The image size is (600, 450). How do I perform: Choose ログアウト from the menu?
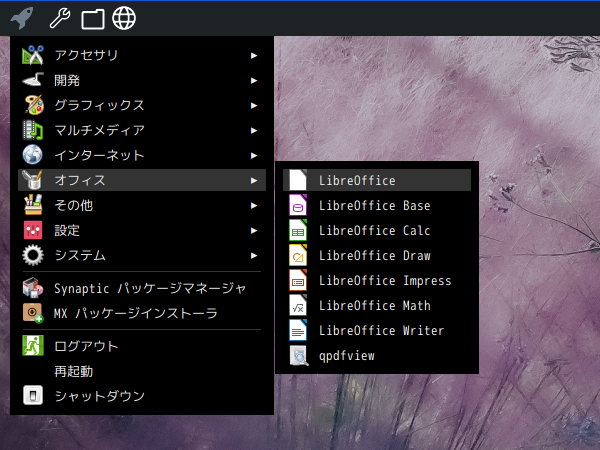[142, 346]
